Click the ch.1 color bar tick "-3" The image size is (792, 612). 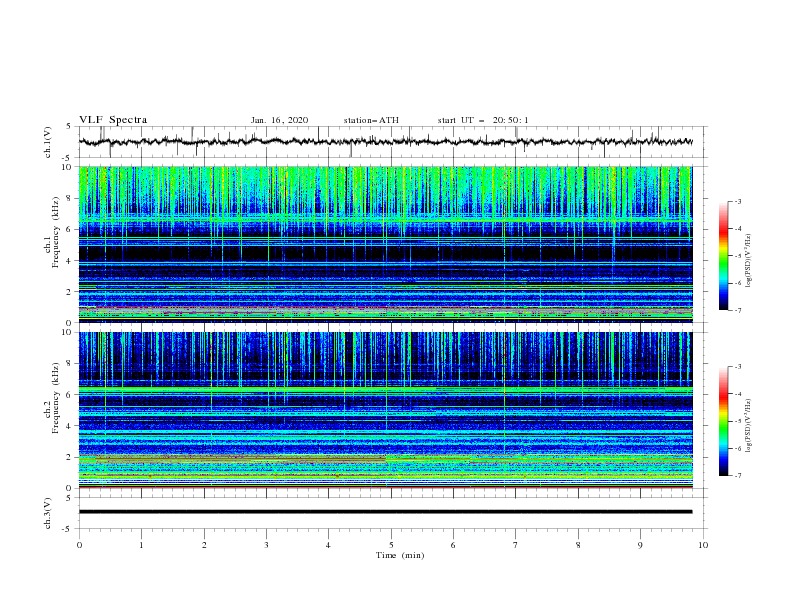coord(737,201)
